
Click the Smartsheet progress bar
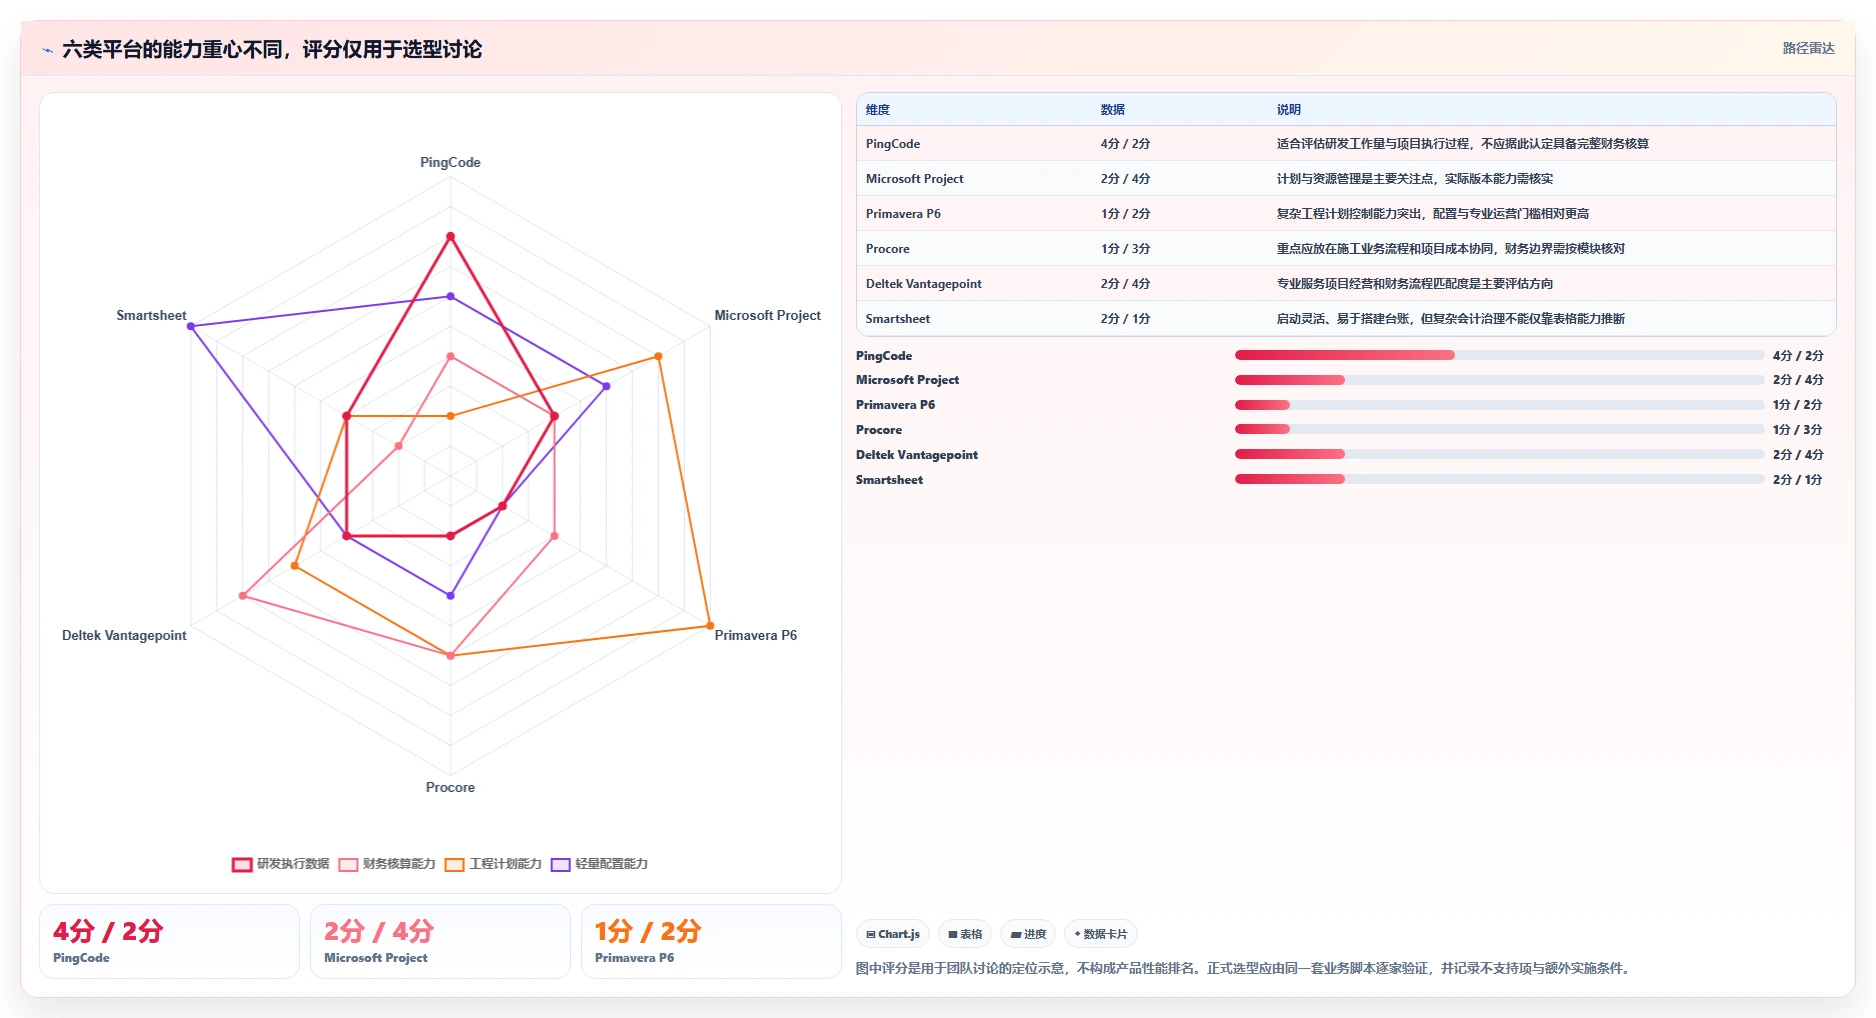pos(1499,479)
